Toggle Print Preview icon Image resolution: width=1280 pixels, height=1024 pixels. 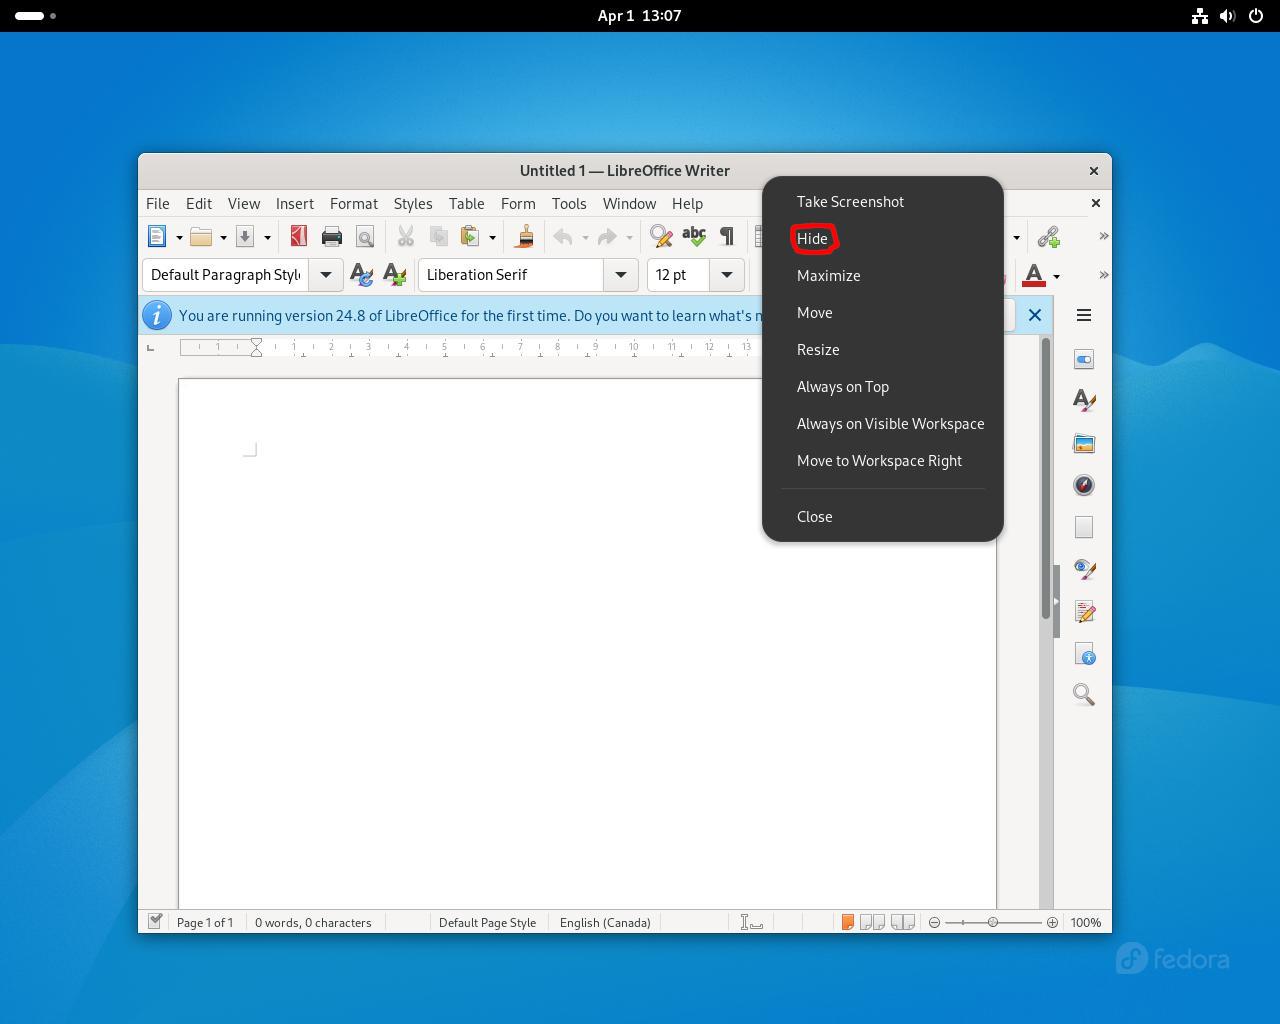[365, 237]
